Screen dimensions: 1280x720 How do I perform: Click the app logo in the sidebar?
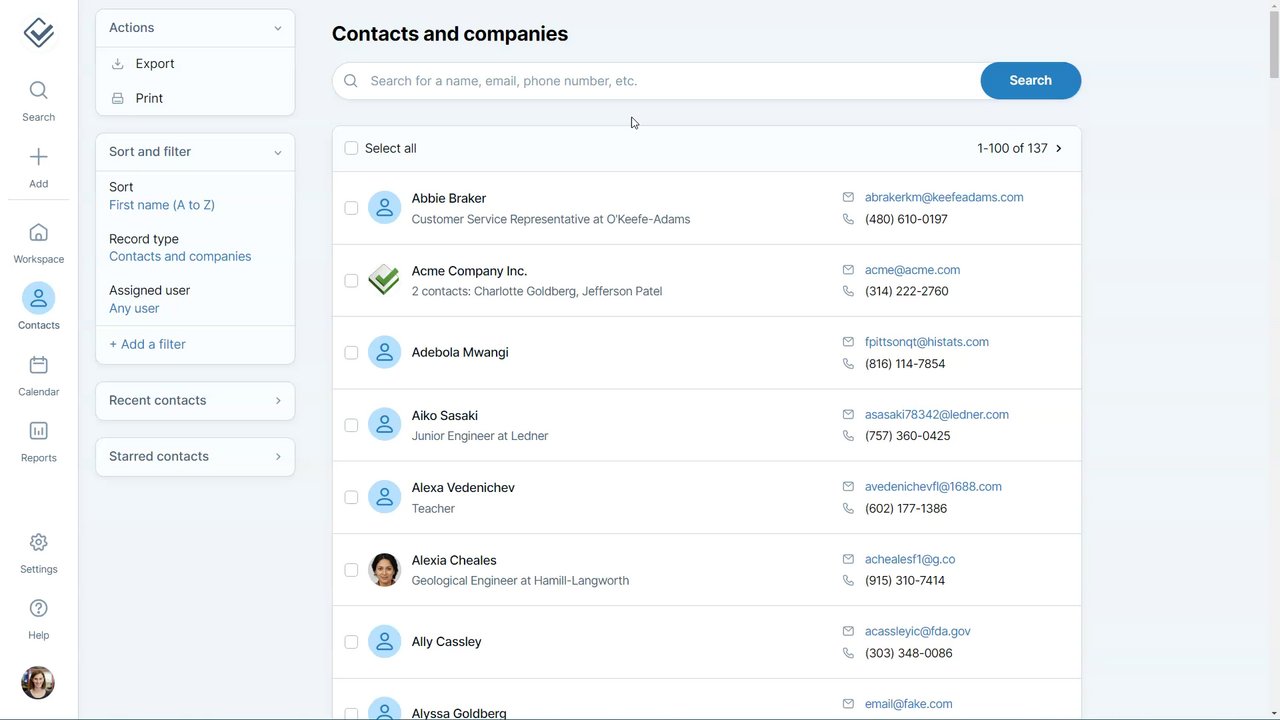point(38,33)
